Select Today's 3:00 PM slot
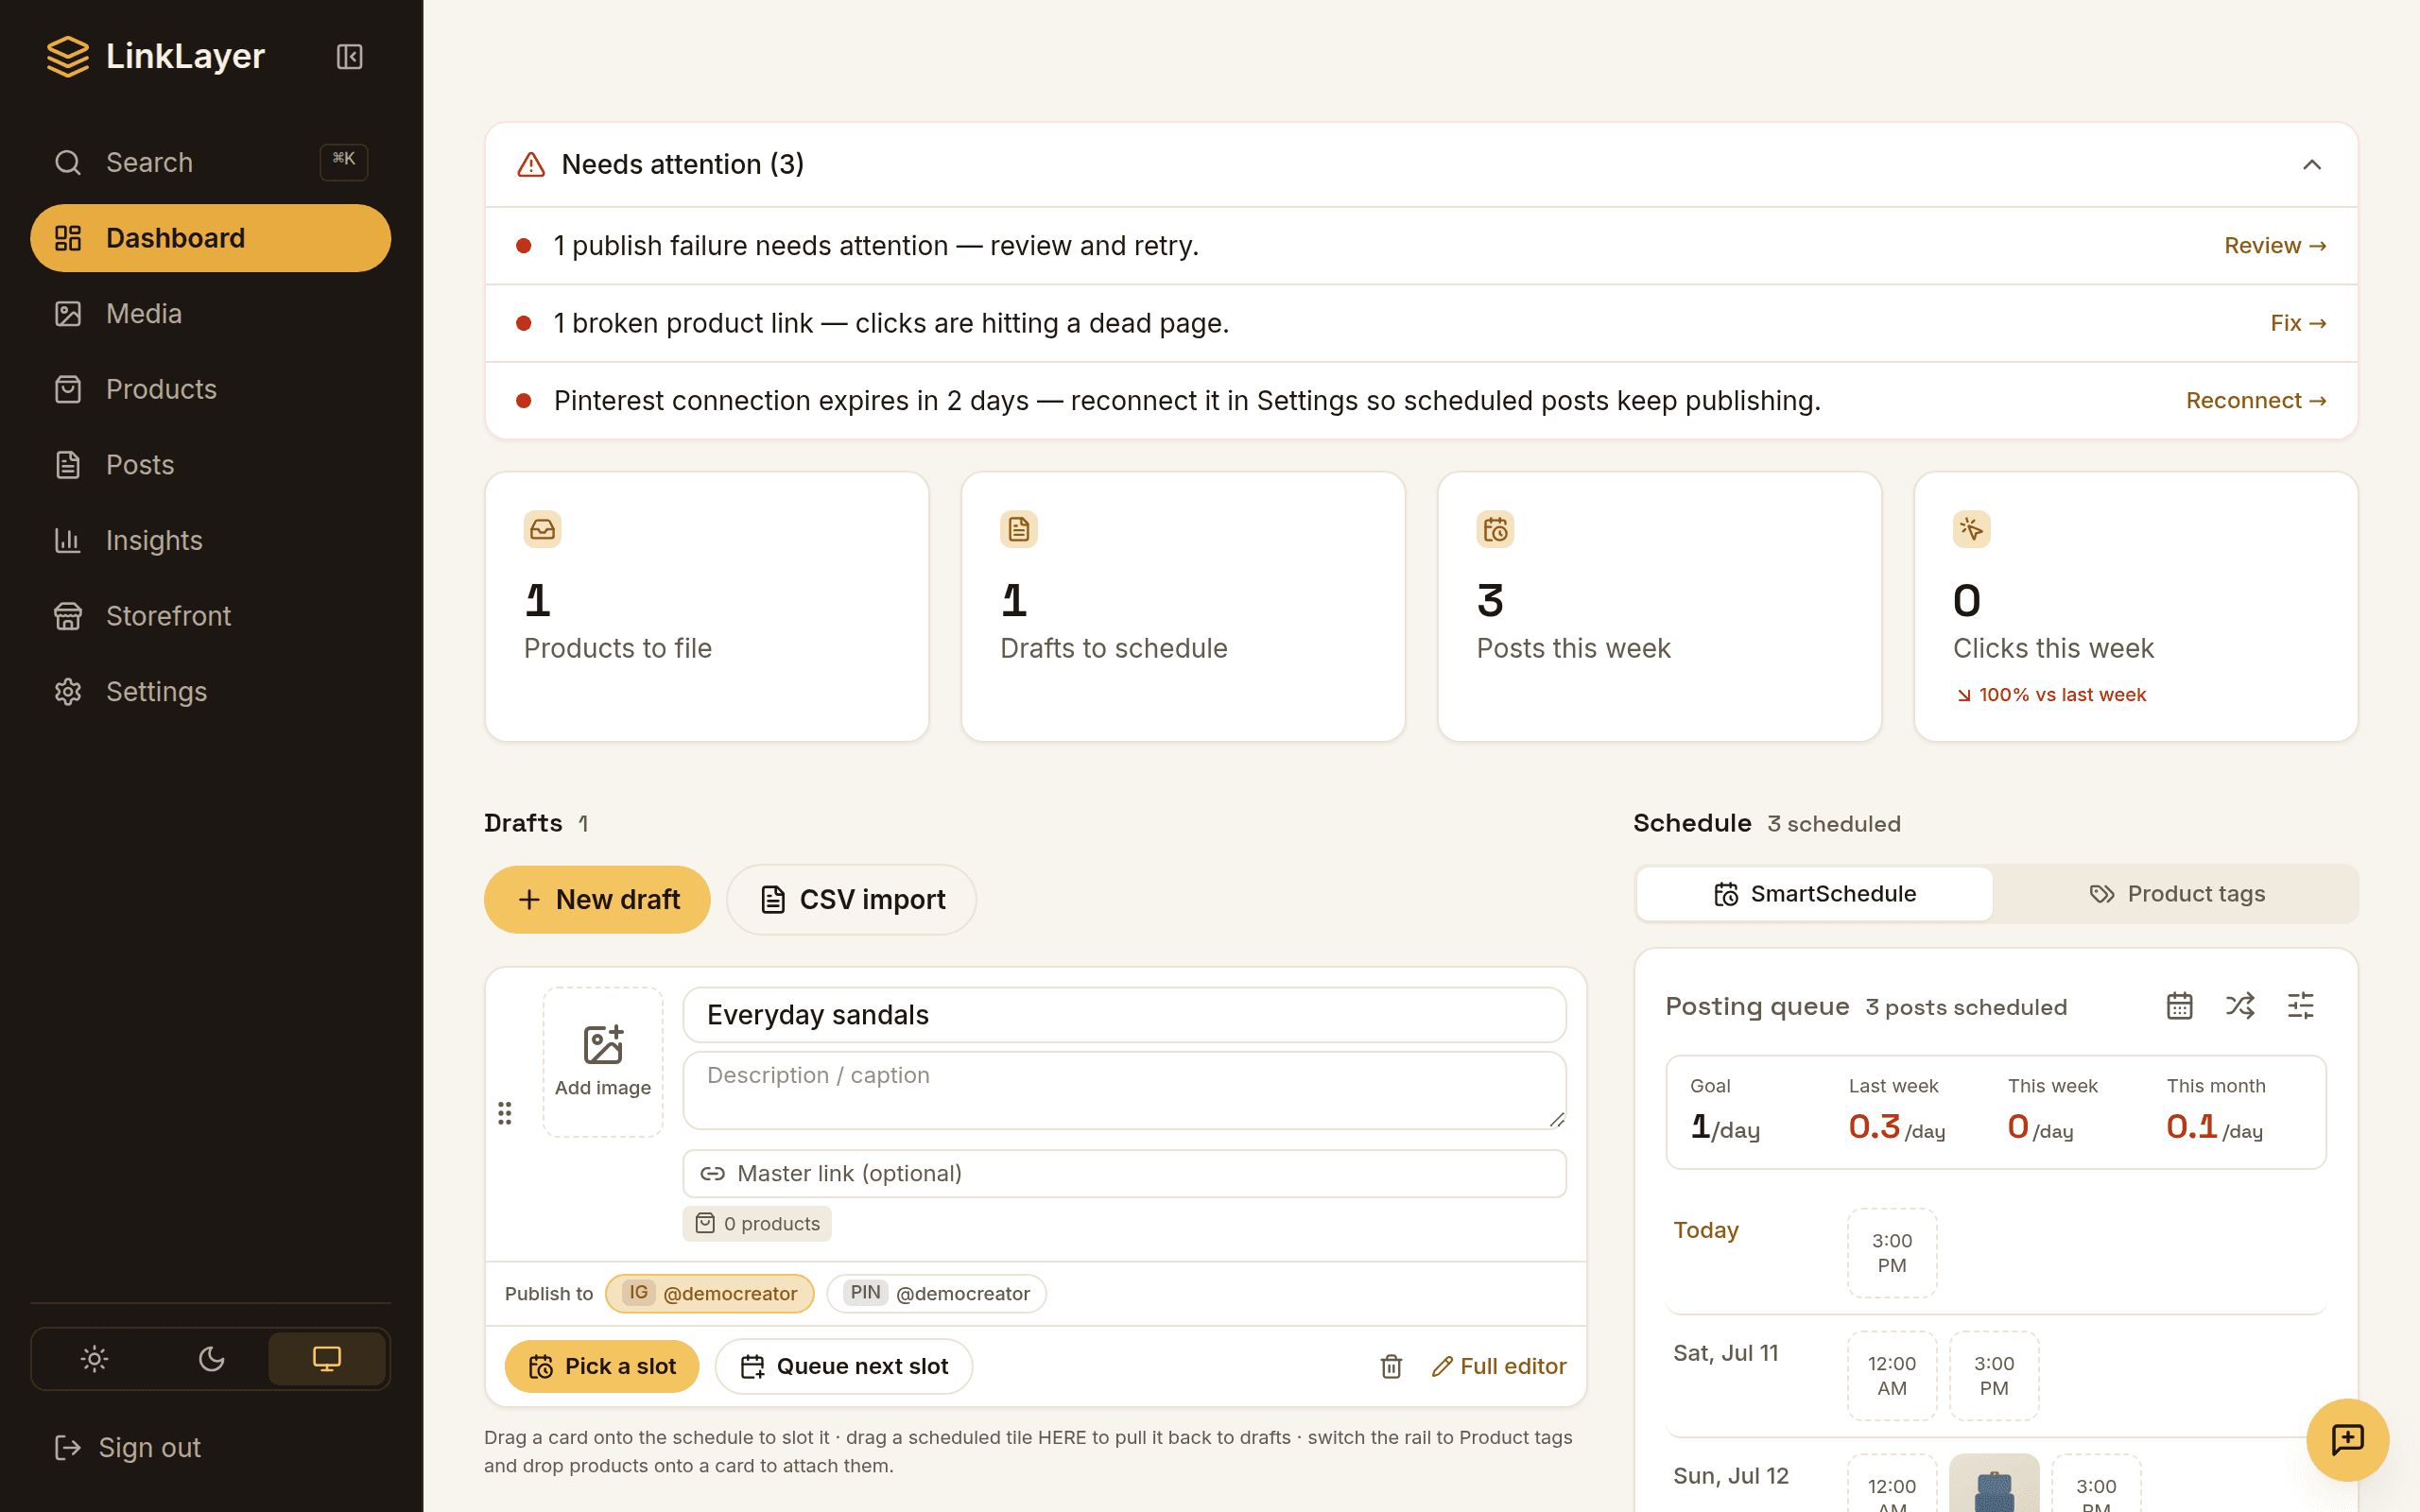The image size is (2420, 1512). (x=1892, y=1253)
